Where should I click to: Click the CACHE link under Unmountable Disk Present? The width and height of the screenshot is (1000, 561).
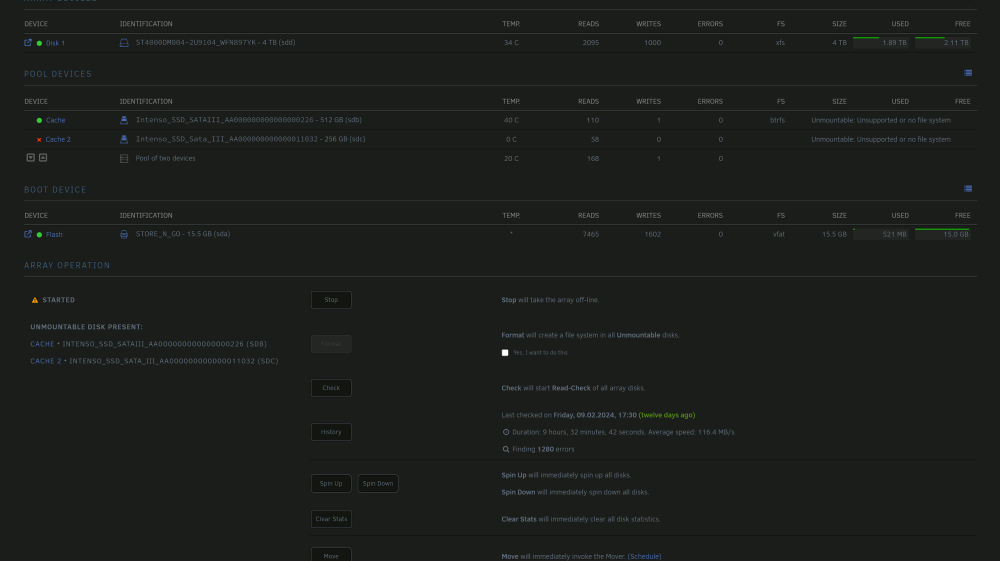42,344
